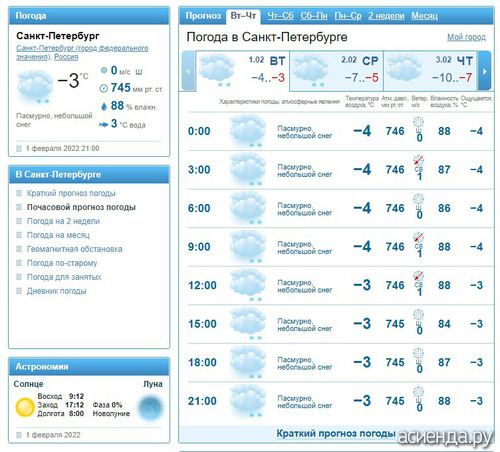500x452 pixels.
Task: Click the wind compass icon in the 3:00 row
Action: click(x=419, y=160)
